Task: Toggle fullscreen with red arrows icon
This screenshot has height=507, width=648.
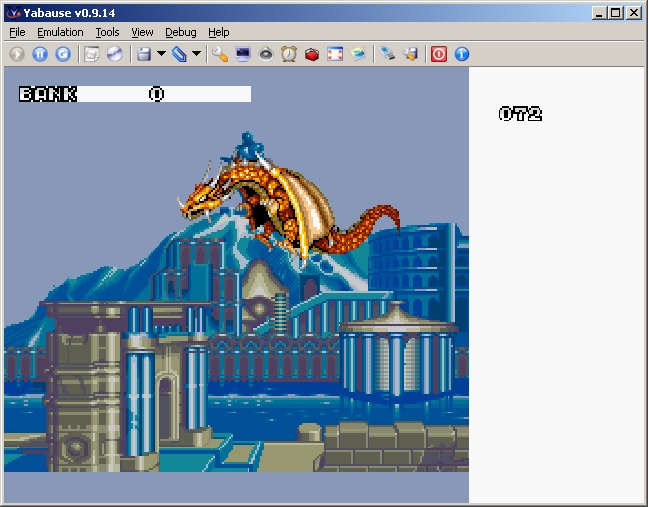Action: 335,54
